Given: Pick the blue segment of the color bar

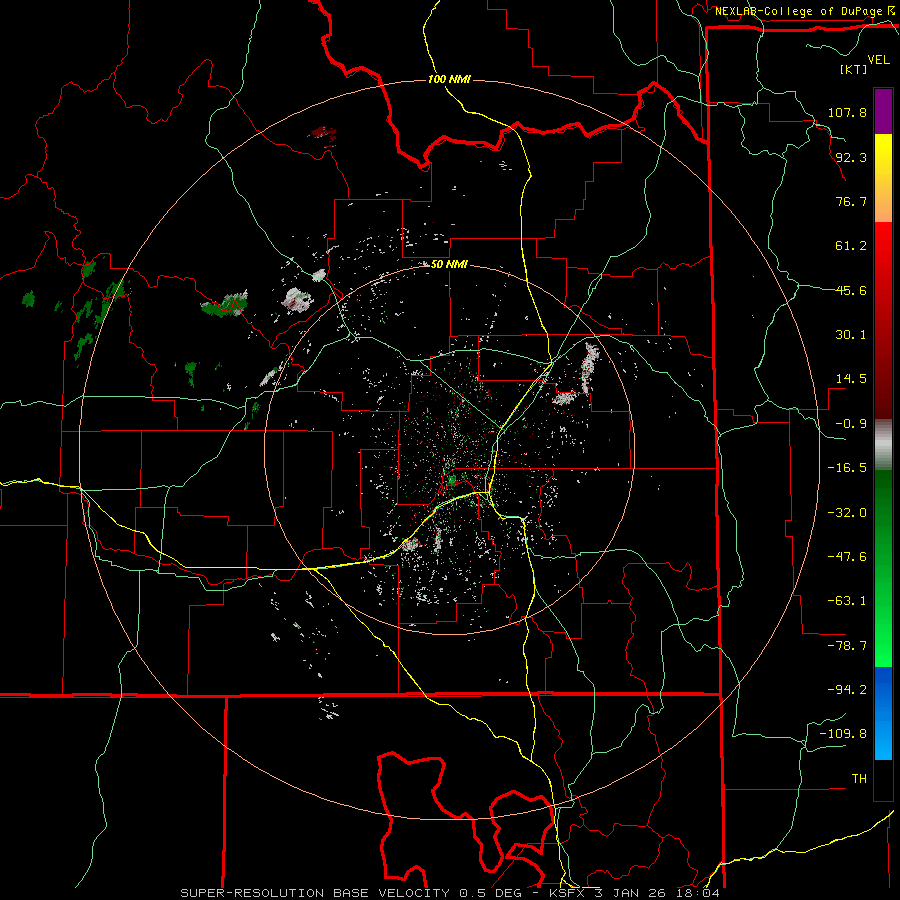Looking at the screenshot, I should 883,713.
